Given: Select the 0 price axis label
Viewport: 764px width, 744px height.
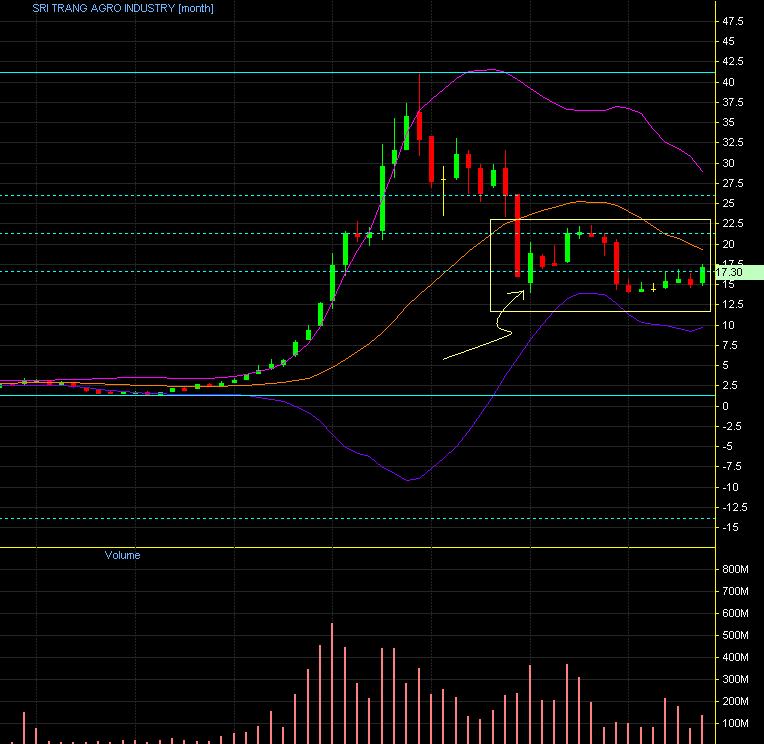Looking at the screenshot, I should point(726,406).
